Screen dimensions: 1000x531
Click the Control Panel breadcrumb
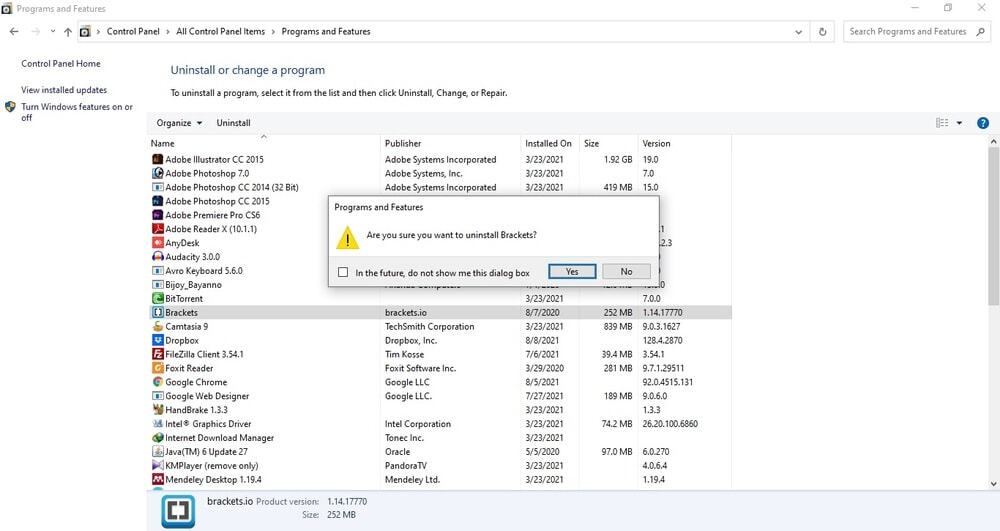coord(133,31)
